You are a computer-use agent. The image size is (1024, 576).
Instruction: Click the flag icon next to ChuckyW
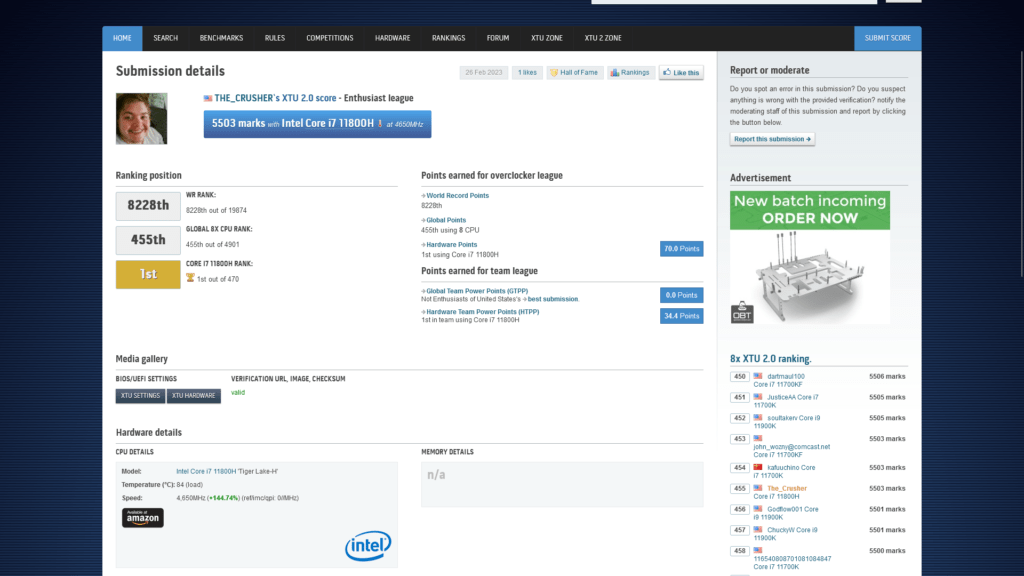758,530
